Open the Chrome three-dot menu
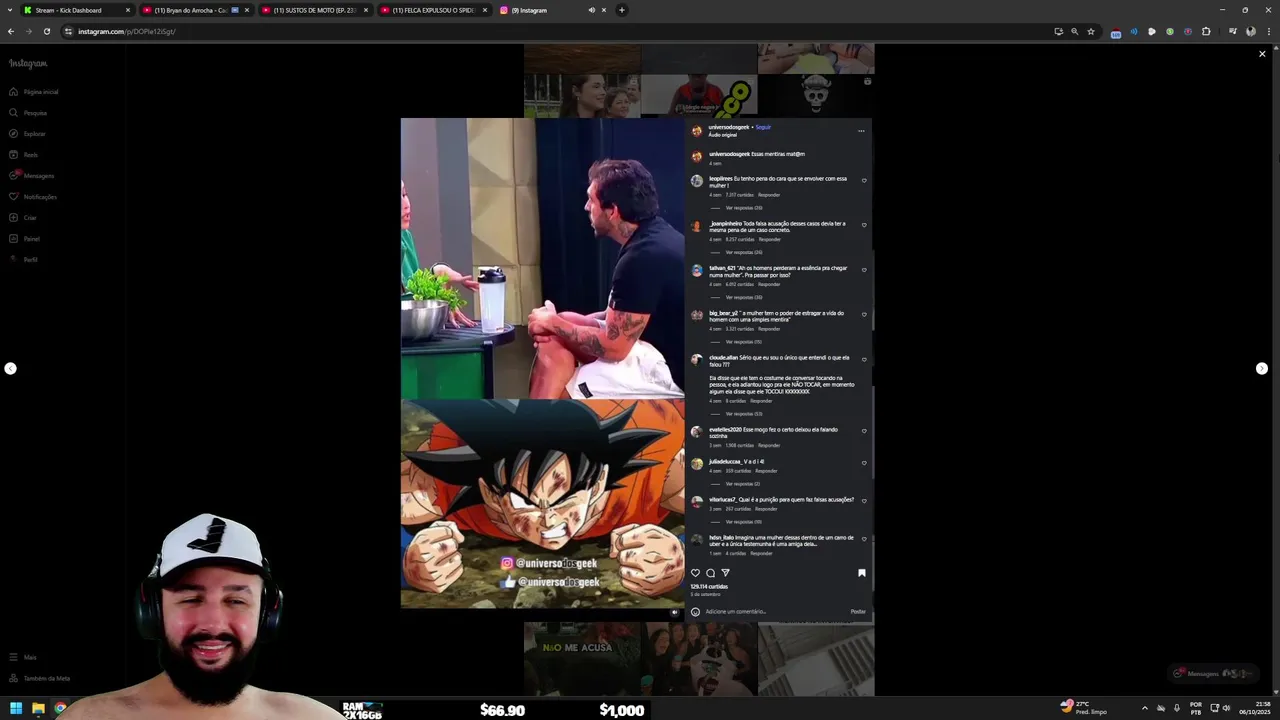 tap(1268, 31)
